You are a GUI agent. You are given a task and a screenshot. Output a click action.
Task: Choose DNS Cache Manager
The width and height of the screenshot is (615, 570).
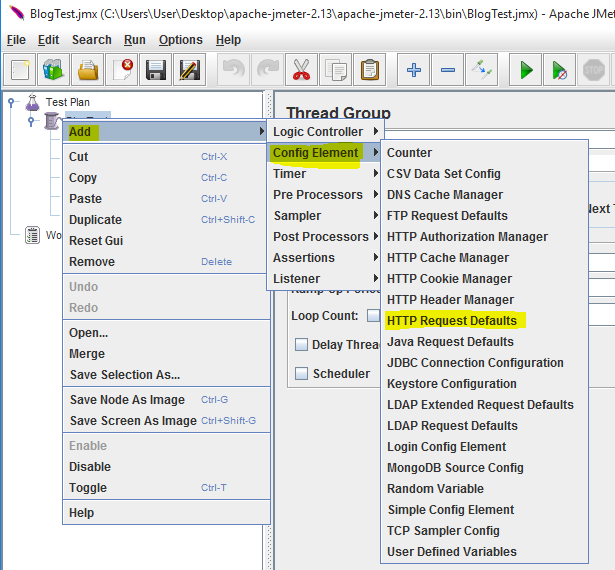pyautogui.click(x=484, y=195)
